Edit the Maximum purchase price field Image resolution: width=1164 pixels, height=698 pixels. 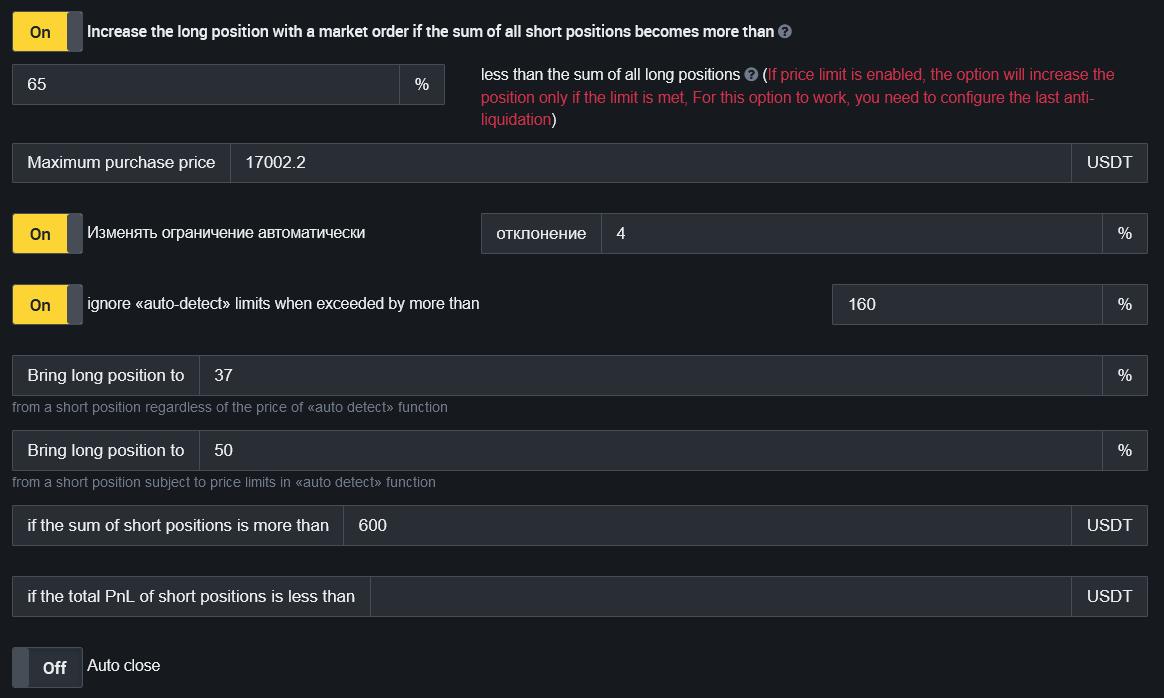[x=650, y=163]
